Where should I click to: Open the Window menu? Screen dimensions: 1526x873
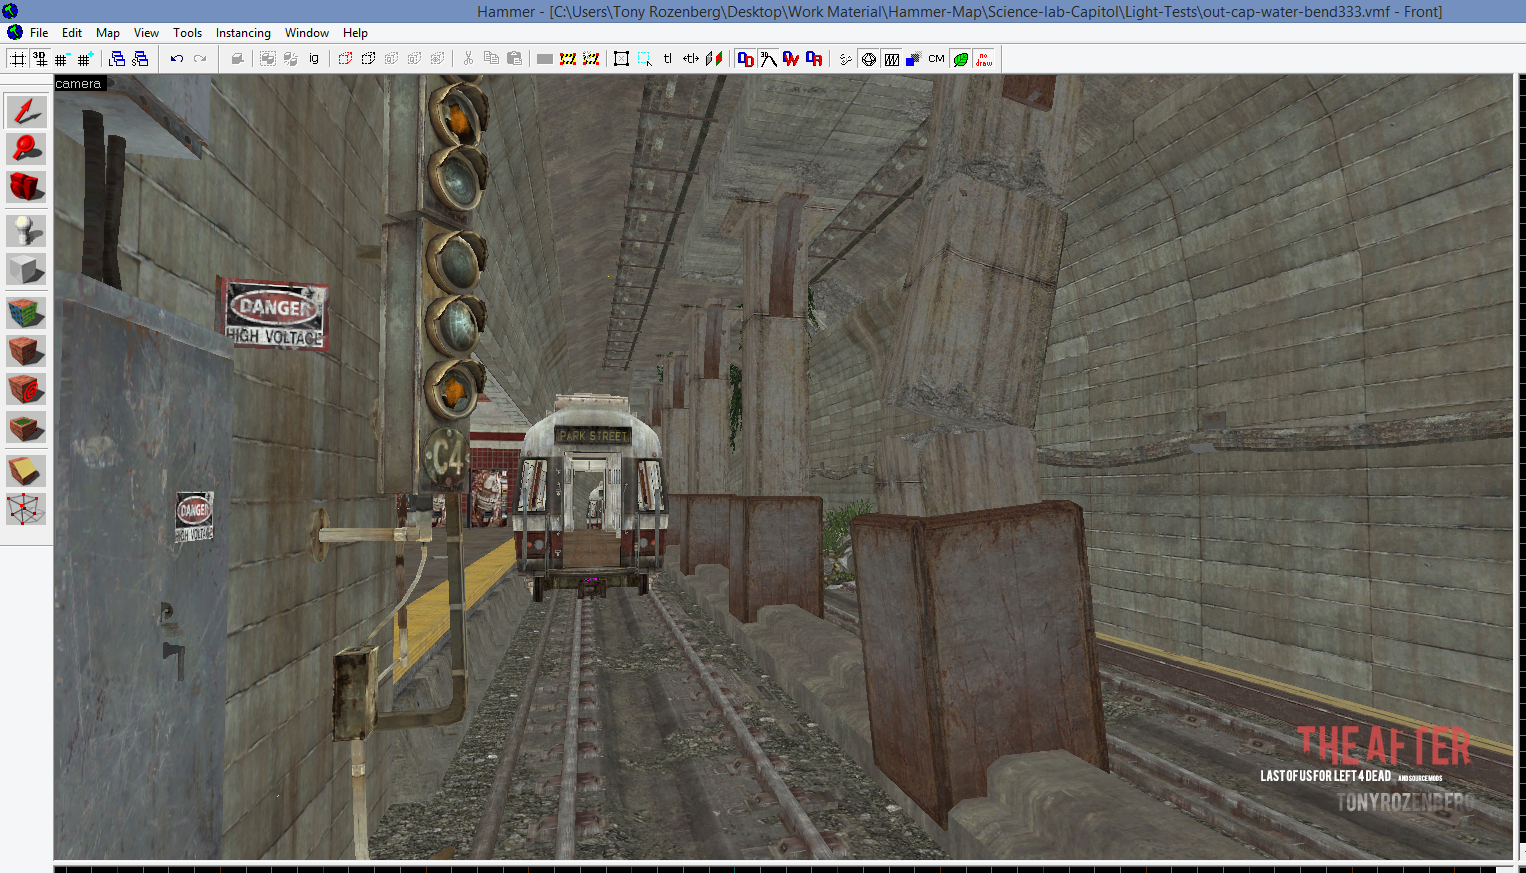pos(306,33)
